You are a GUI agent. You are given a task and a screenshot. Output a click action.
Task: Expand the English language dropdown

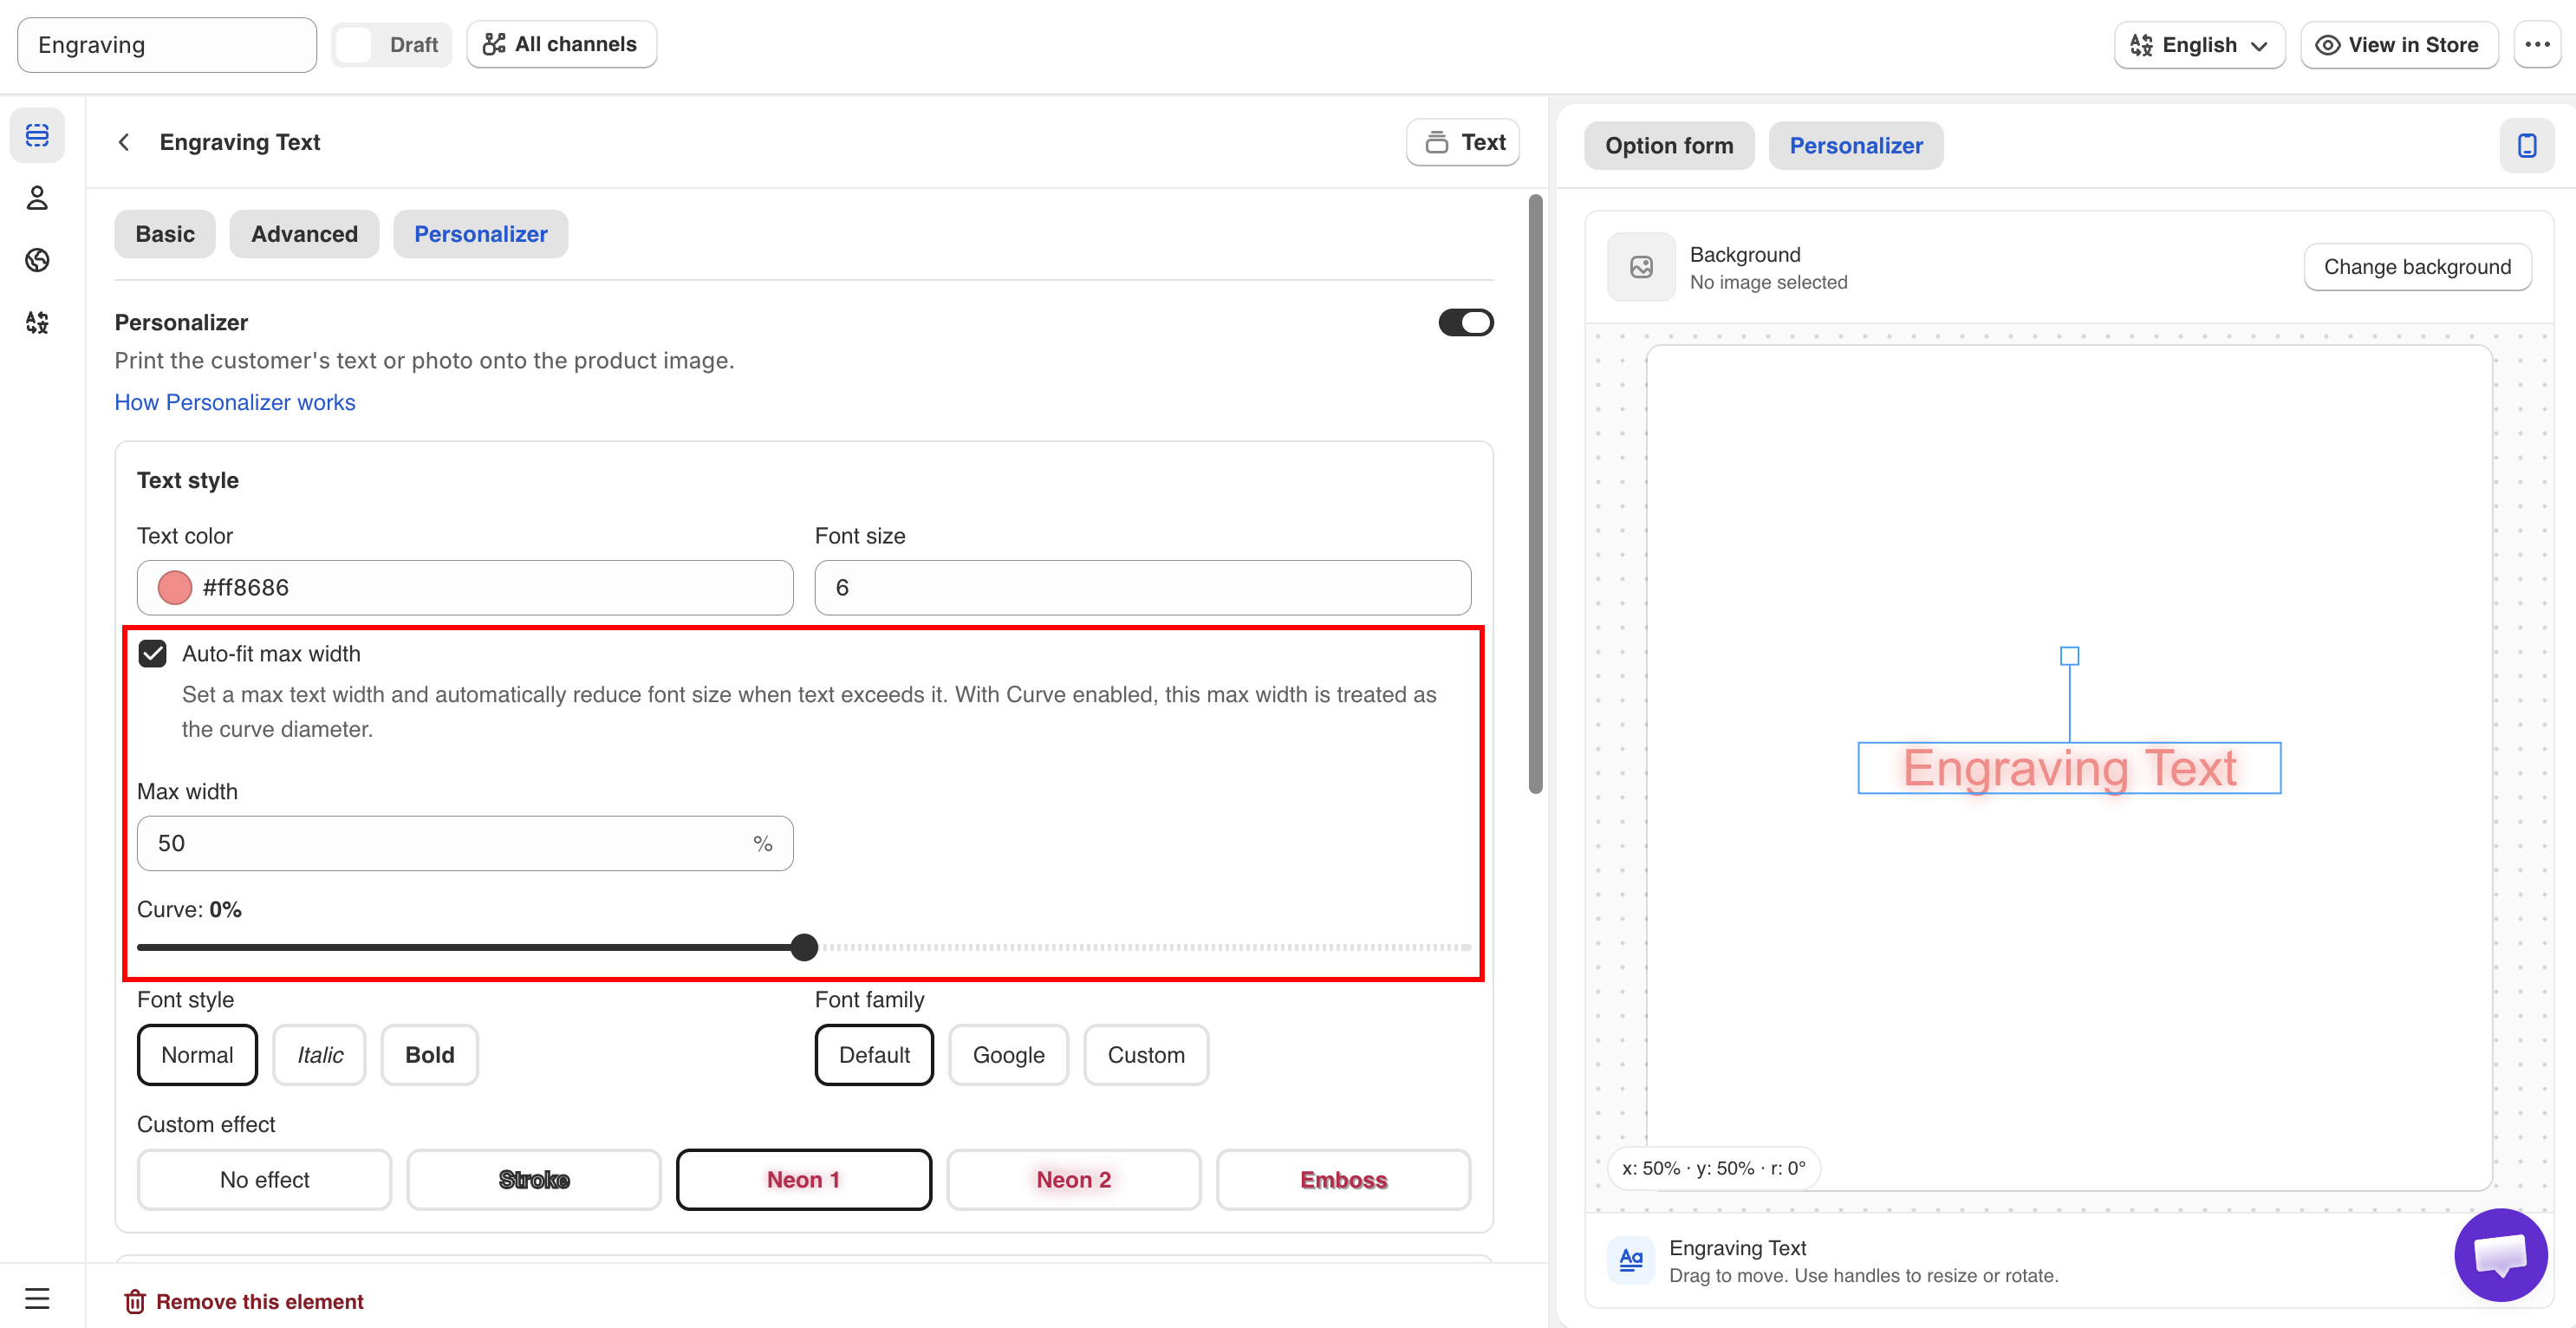tap(2199, 45)
